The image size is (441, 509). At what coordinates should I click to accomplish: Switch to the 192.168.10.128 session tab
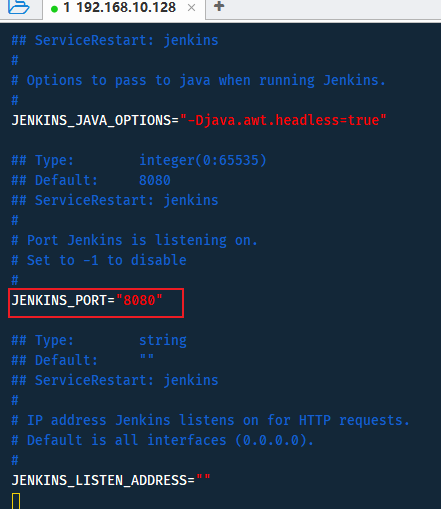pos(124,8)
